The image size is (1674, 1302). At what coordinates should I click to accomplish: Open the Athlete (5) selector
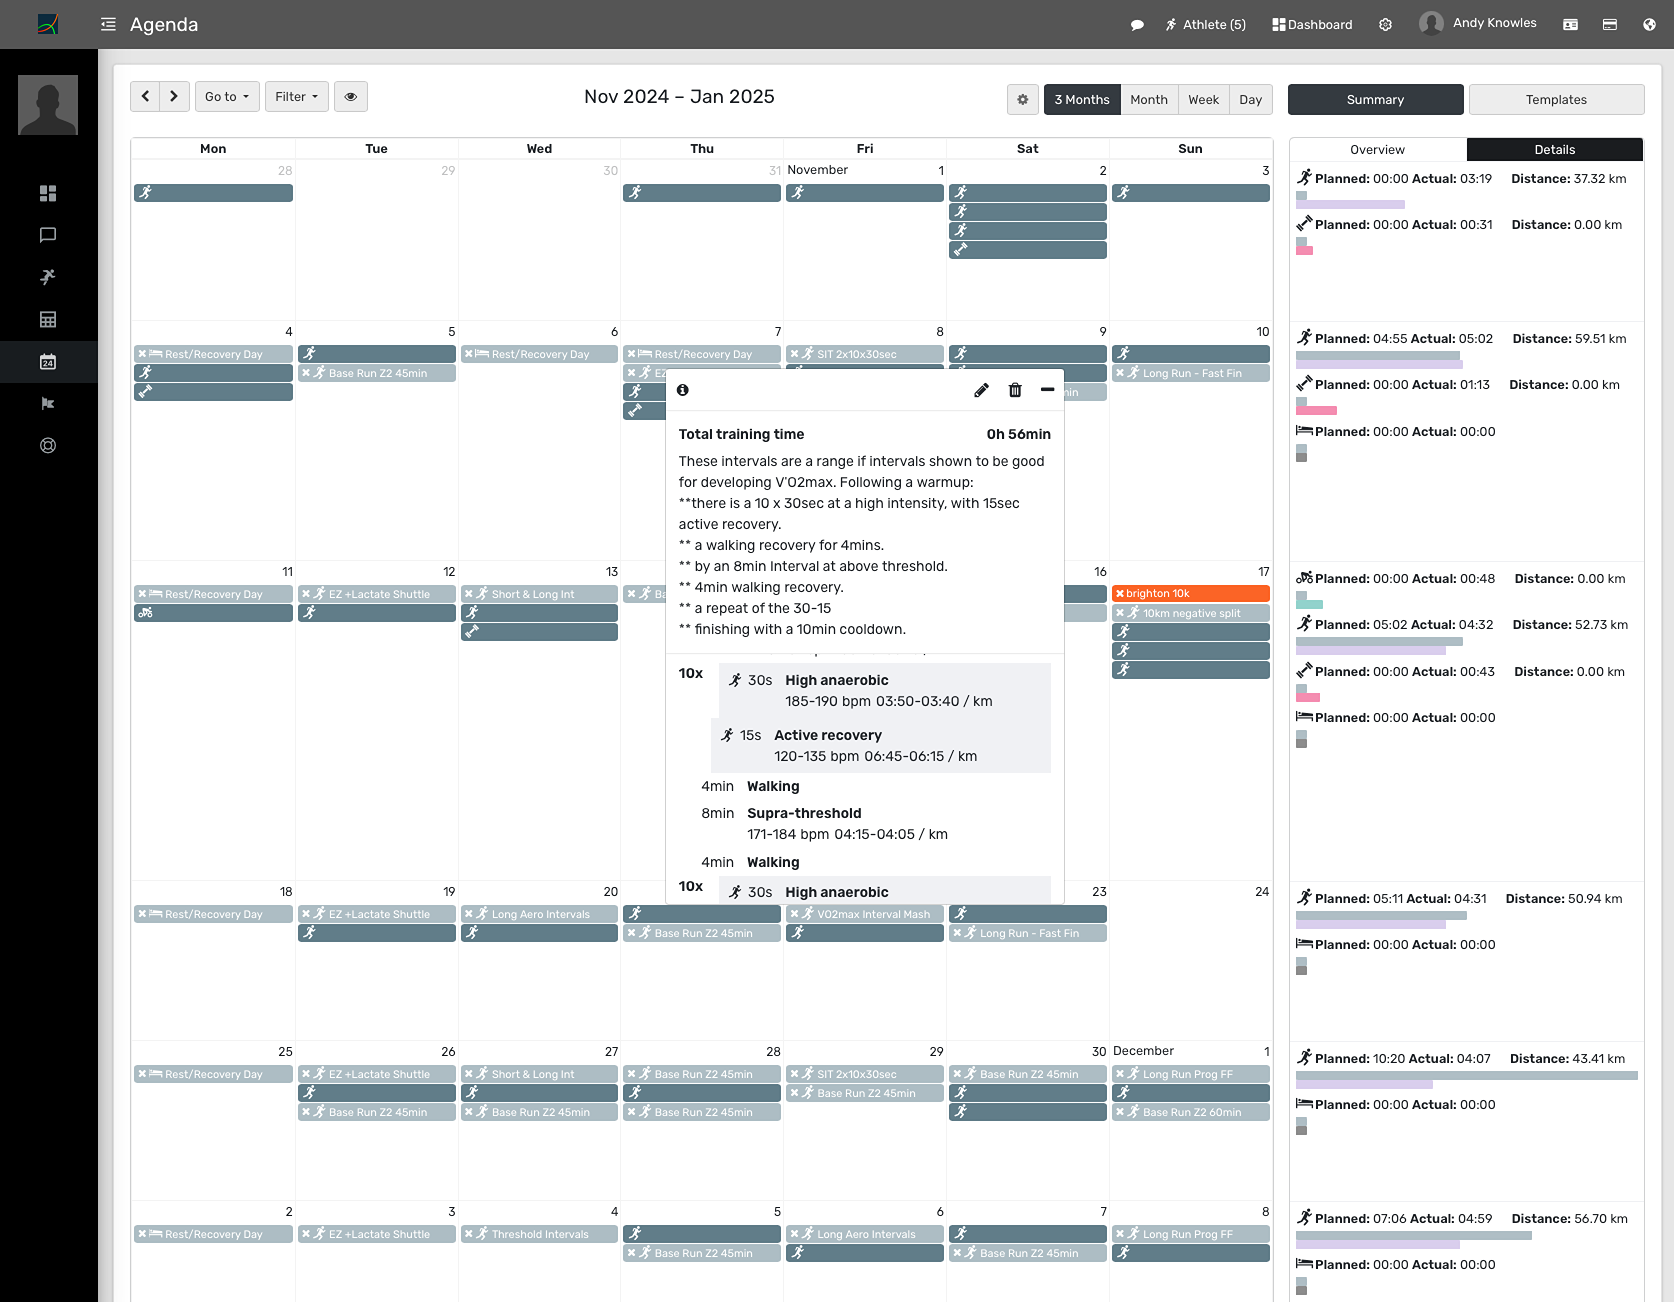click(x=1205, y=25)
